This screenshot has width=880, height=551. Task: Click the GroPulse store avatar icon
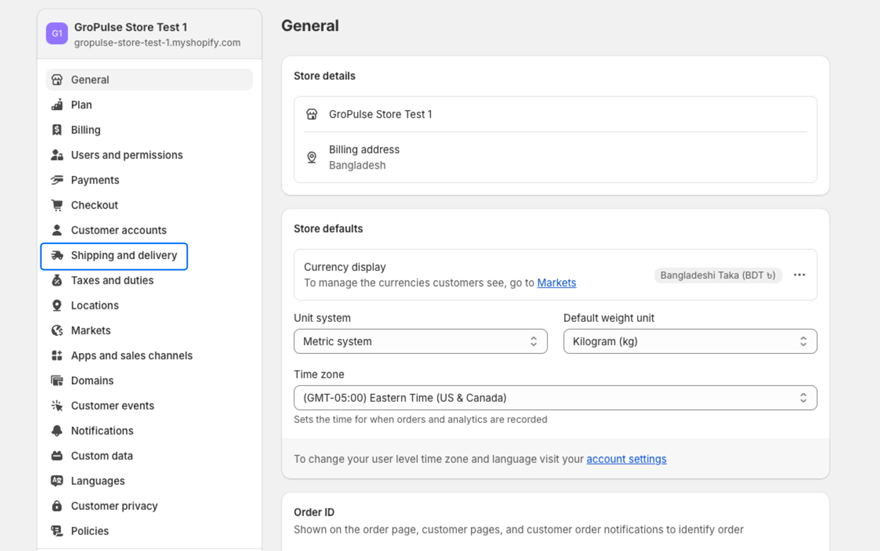coord(57,34)
